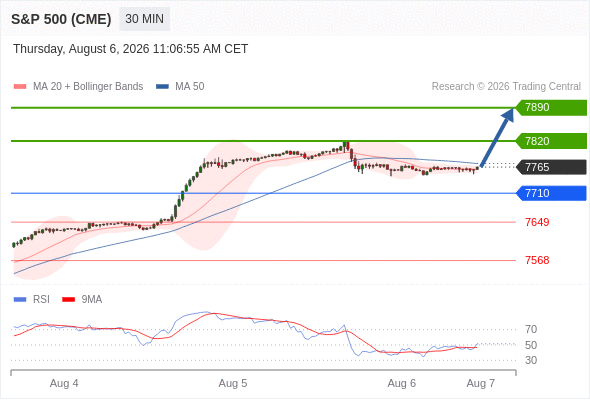Screen dimensions: 590x400
Task: Click the Aug 6 date axis label
Action: 402,383
